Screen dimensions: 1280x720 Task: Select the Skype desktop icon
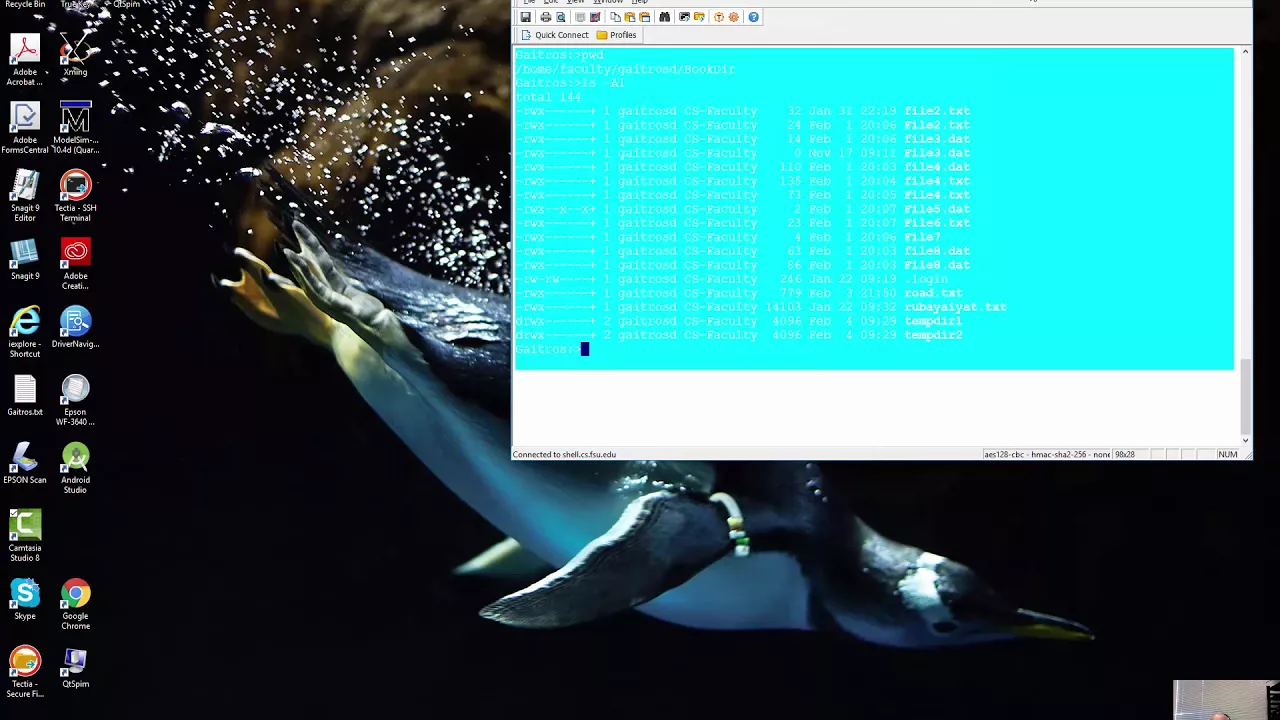[25, 598]
